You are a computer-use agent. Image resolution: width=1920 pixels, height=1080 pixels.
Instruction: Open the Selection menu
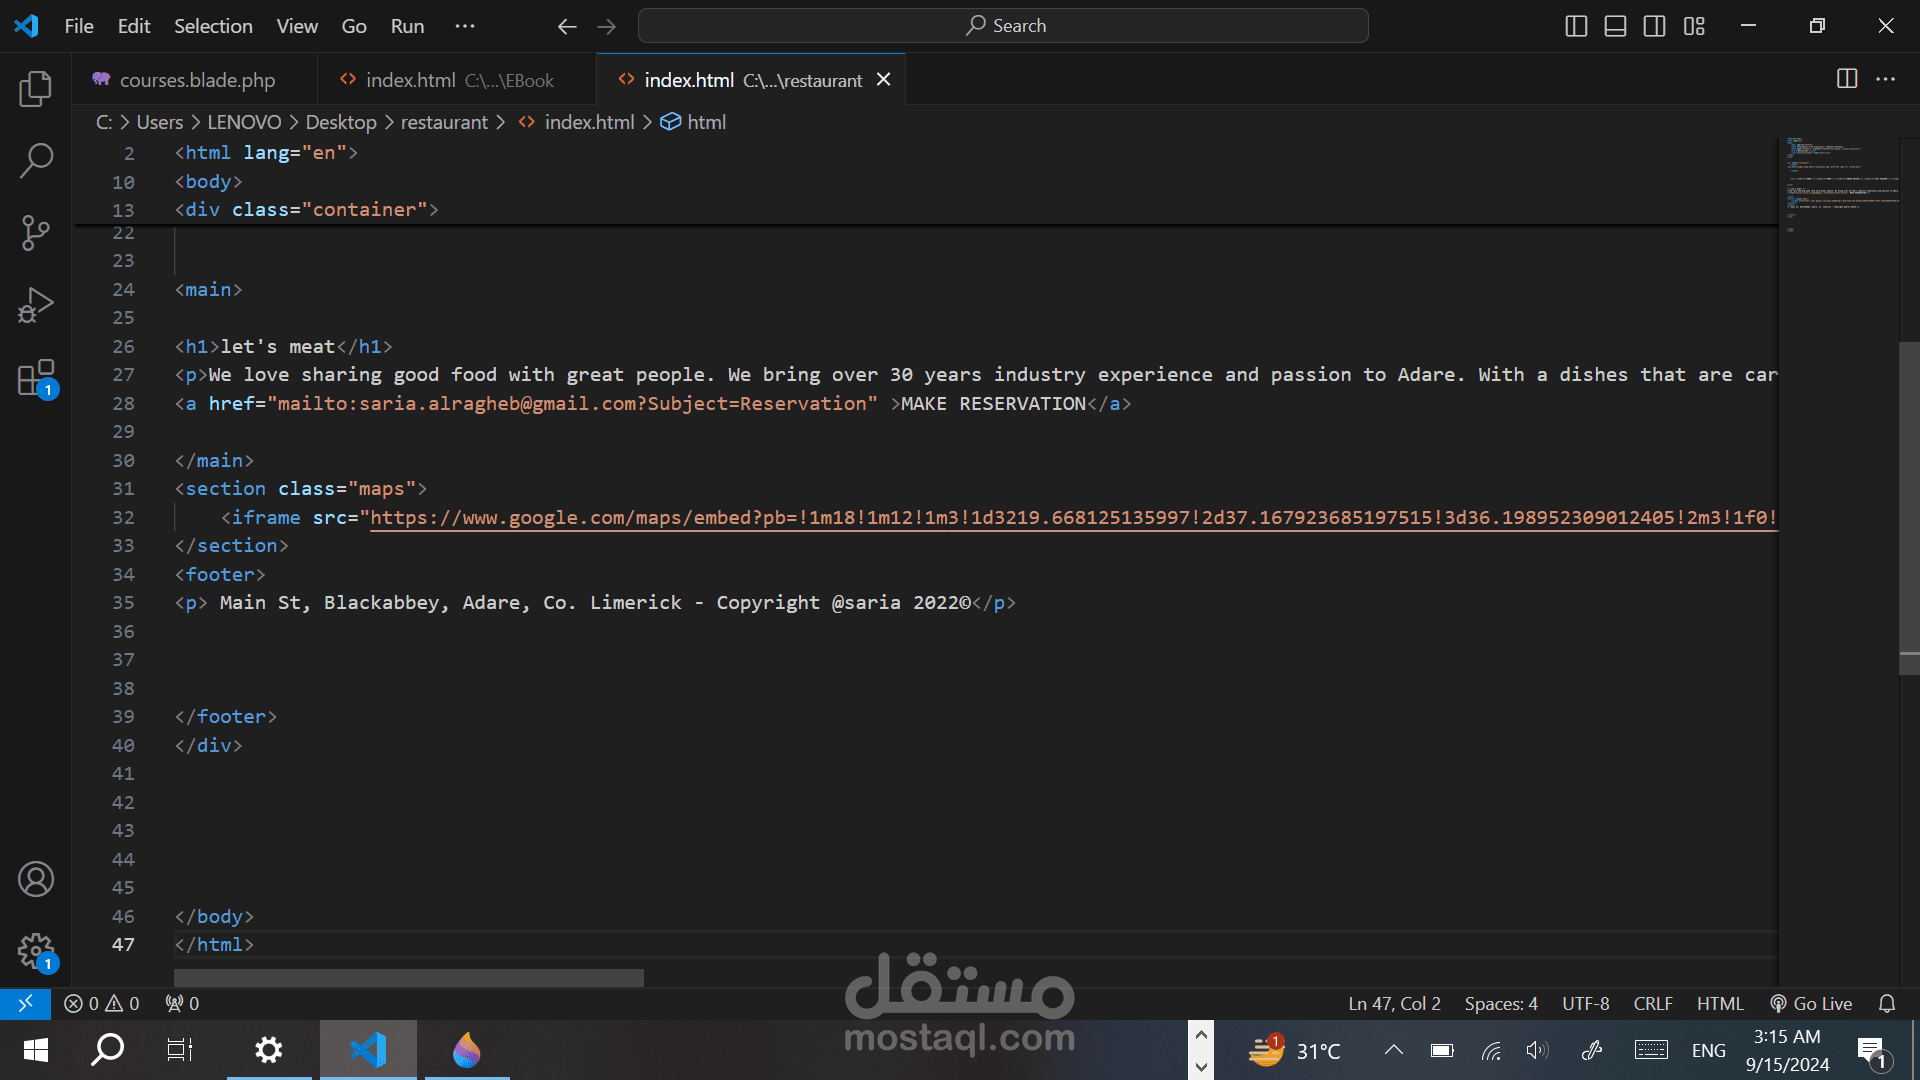pos(213,26)
